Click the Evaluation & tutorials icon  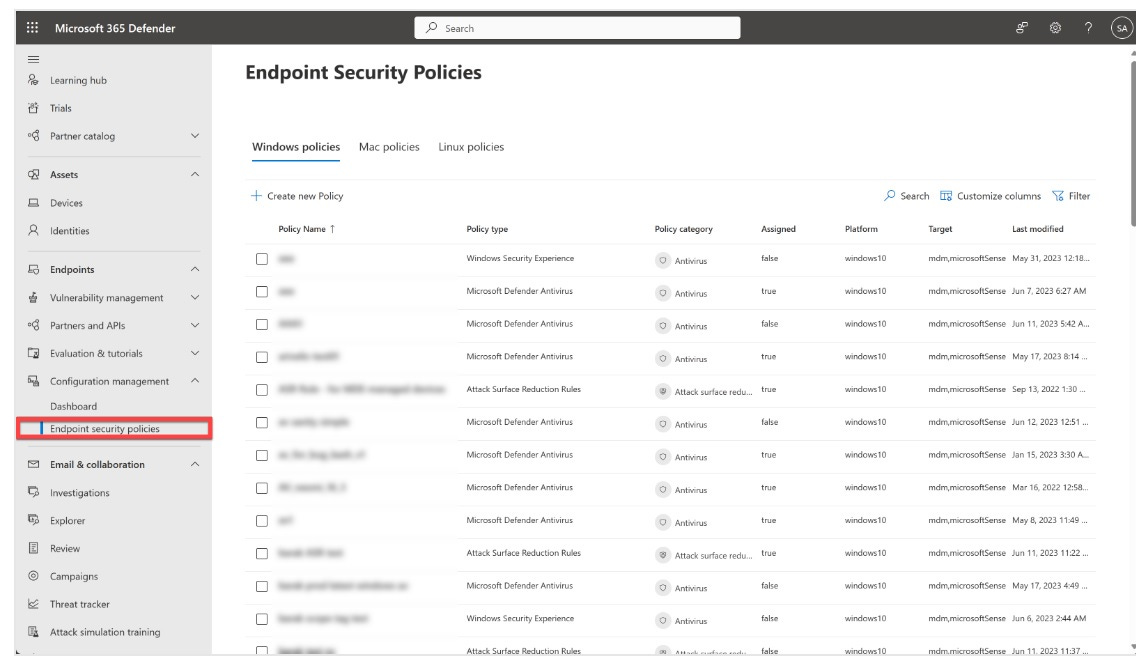[33, 353]
